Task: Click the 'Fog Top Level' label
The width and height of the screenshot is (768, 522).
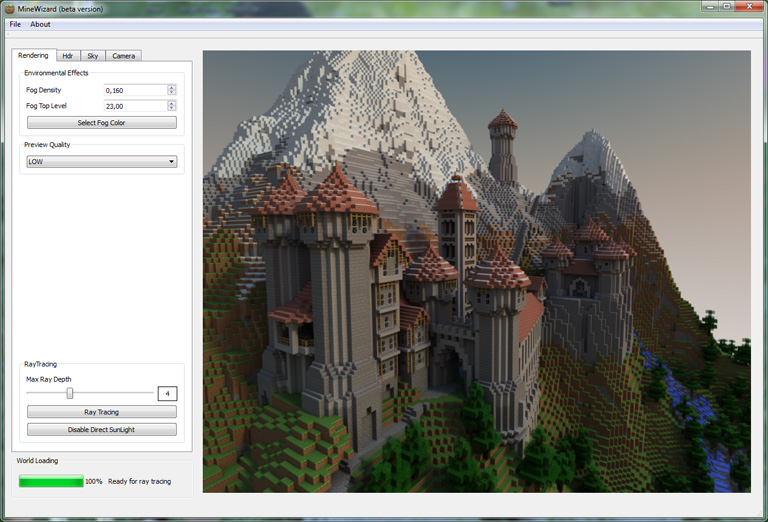Action: click(46, 106)
